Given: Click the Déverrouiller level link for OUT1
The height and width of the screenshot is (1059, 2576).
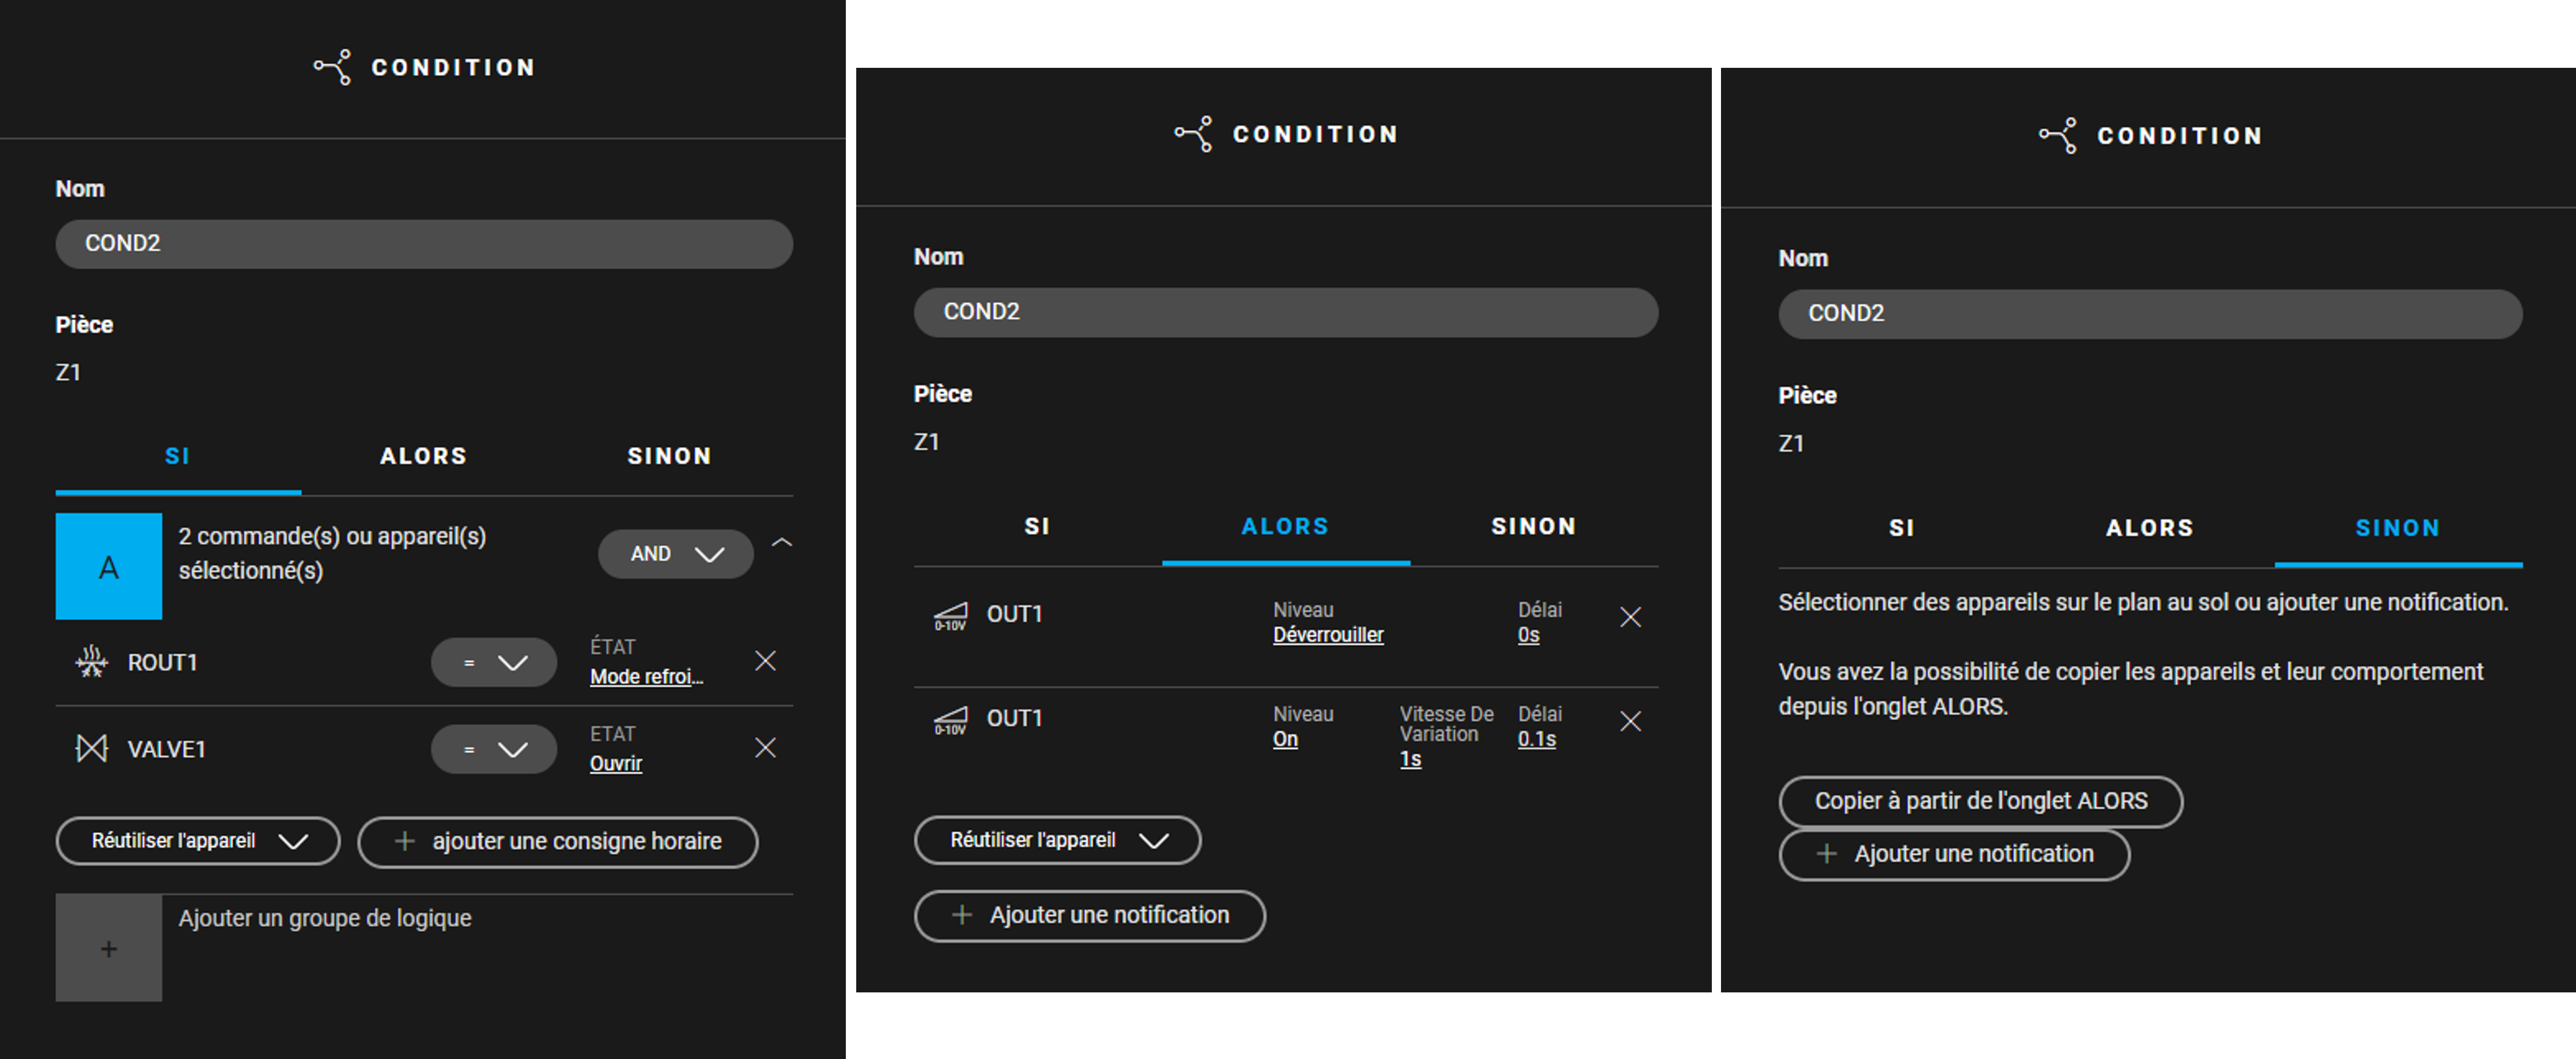Looking at the screenshot, I should coord(1328,635).
